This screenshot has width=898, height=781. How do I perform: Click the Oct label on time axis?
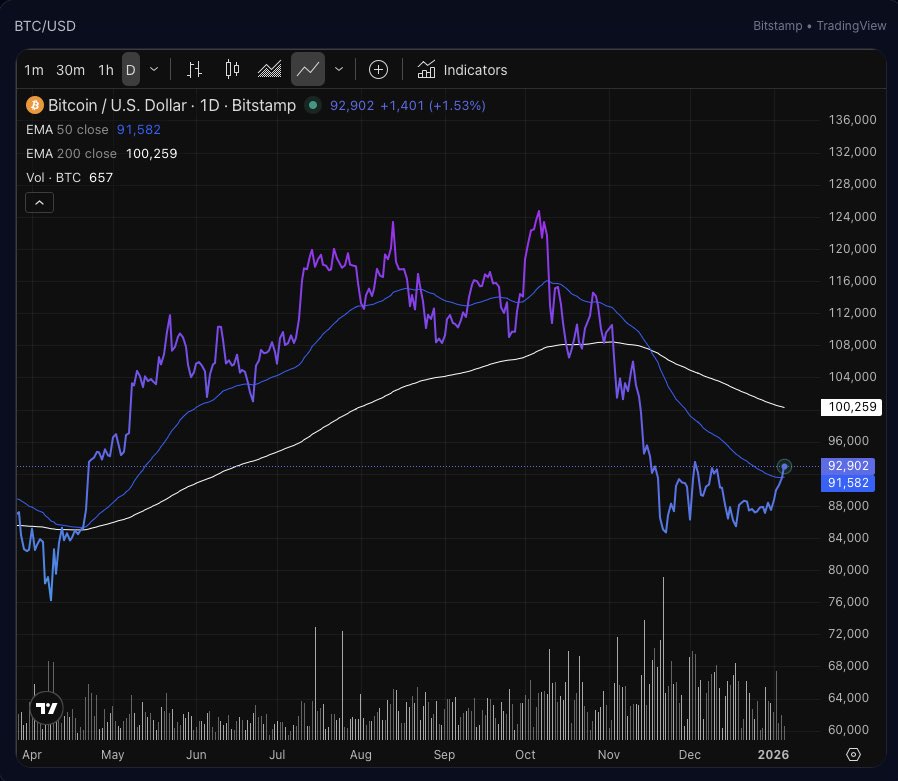point(525,755)
